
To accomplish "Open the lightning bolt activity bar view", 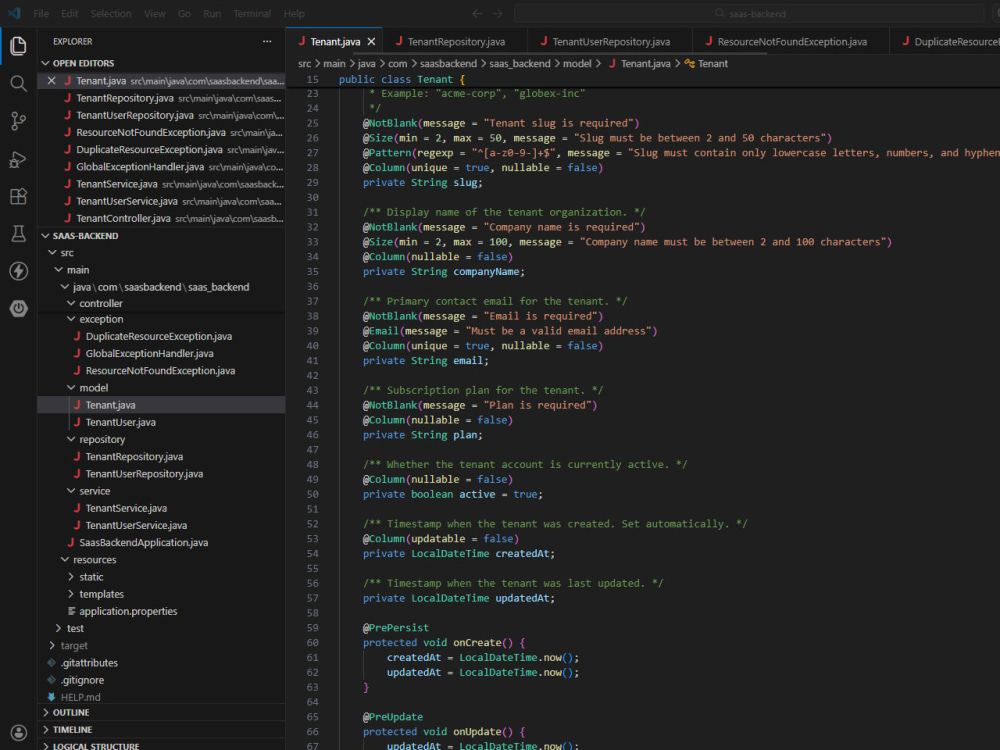I will click(18, 271).
